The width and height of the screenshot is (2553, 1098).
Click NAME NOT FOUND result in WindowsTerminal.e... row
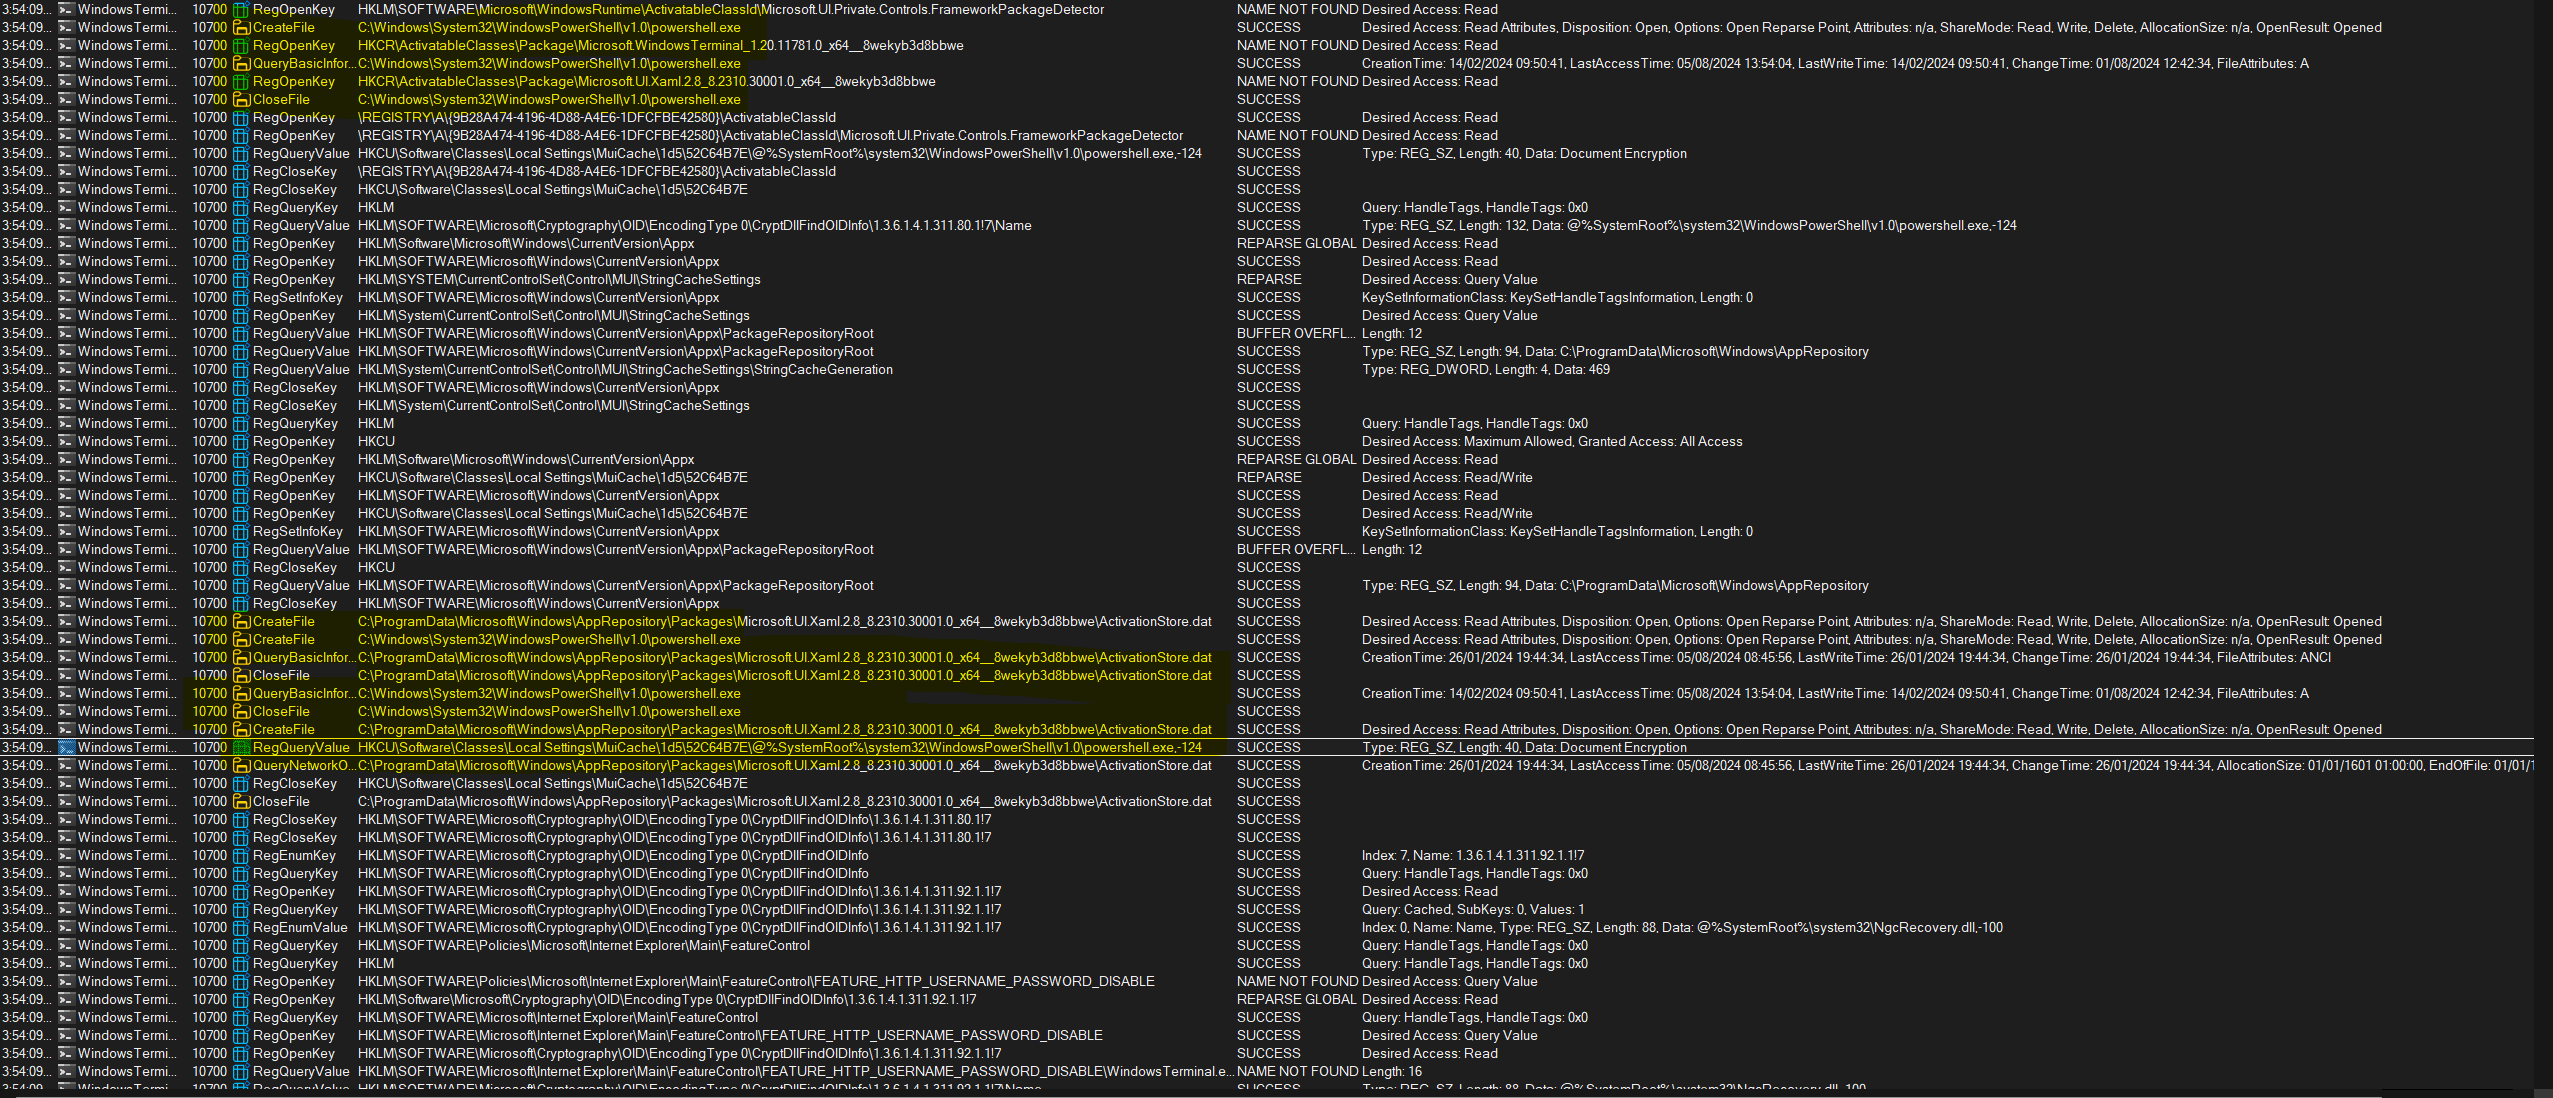point(1297,1071)
